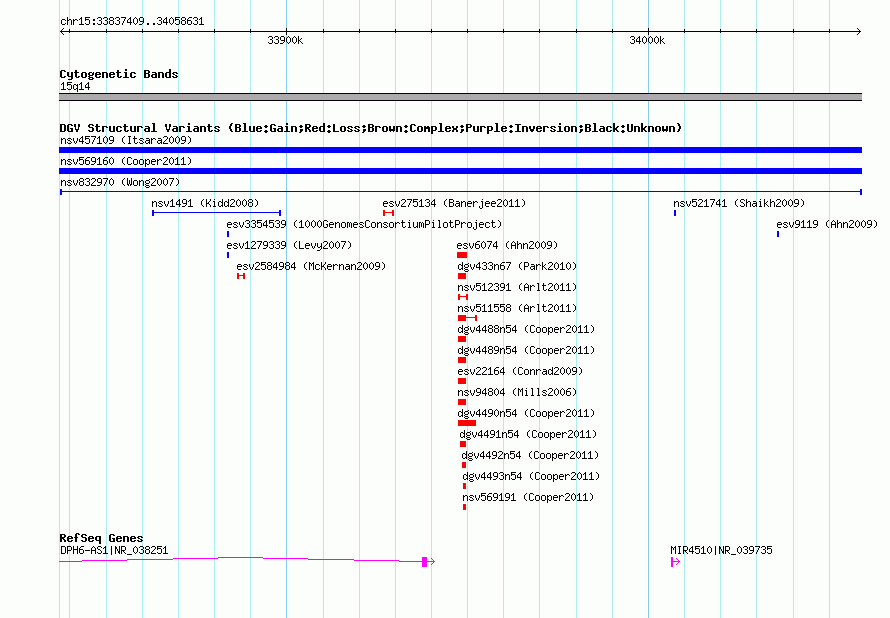
Task: Open esv6074 (Ahn2009) variant label
Action: point(507,245)
